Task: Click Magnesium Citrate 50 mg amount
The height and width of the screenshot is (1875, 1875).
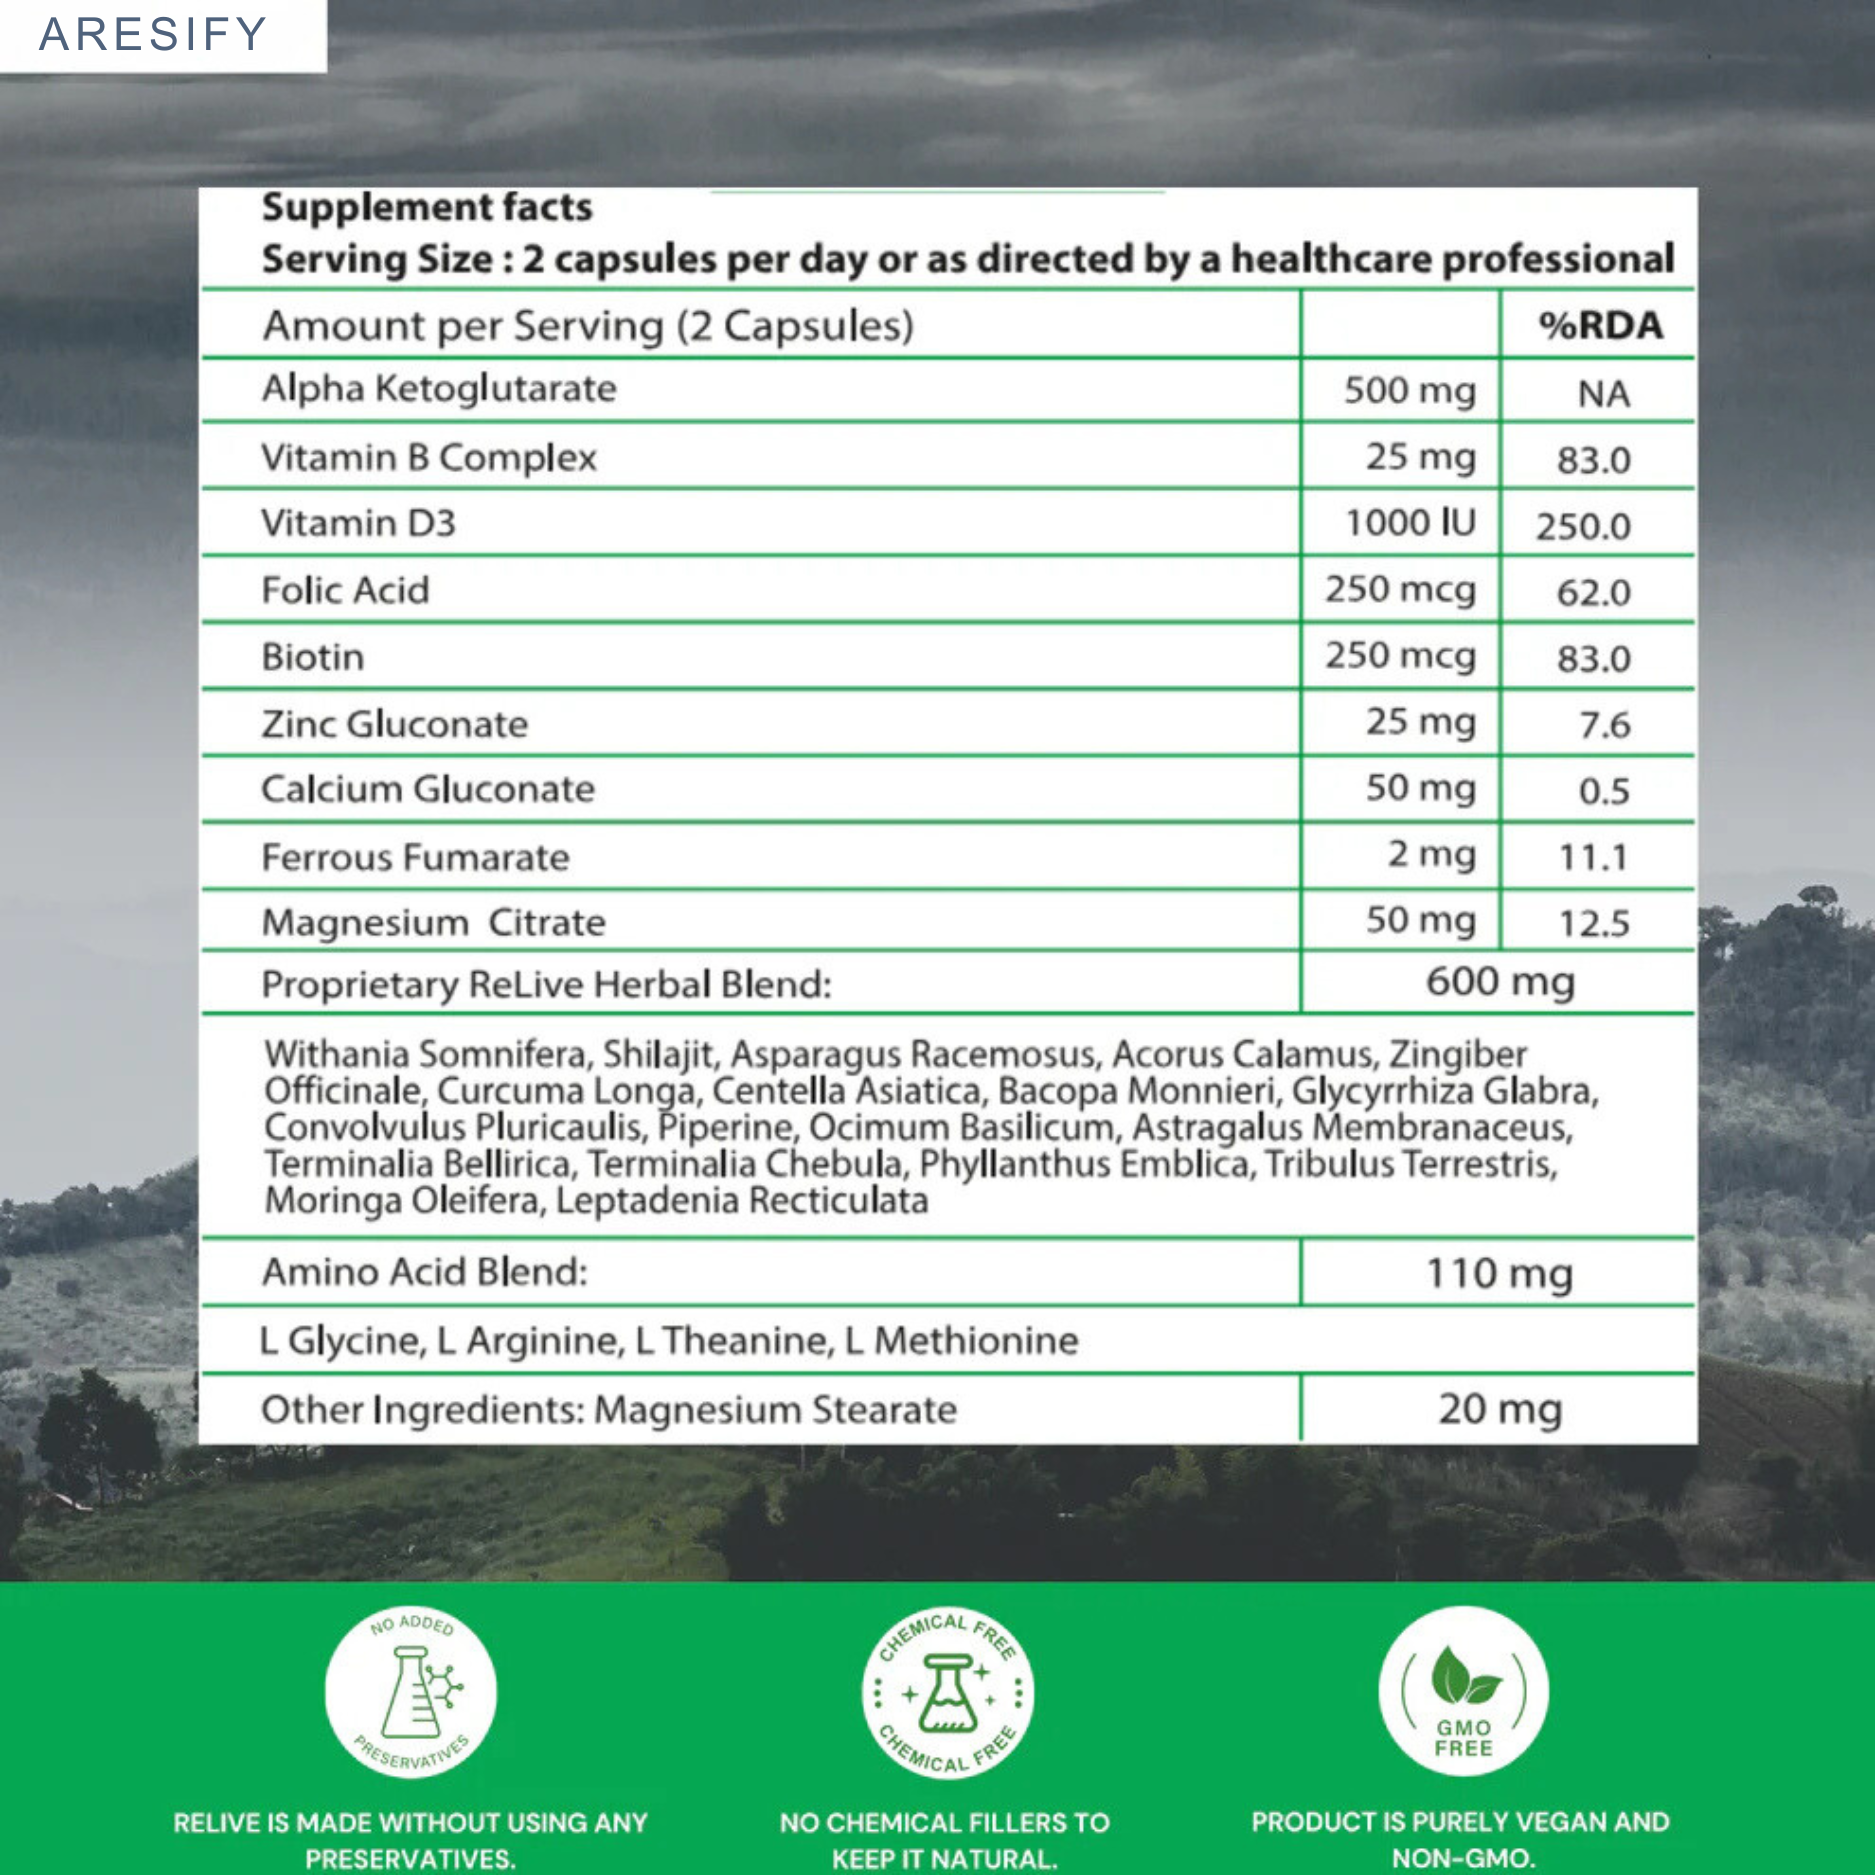Action: pyautogui.click(x=1421, y=921)
